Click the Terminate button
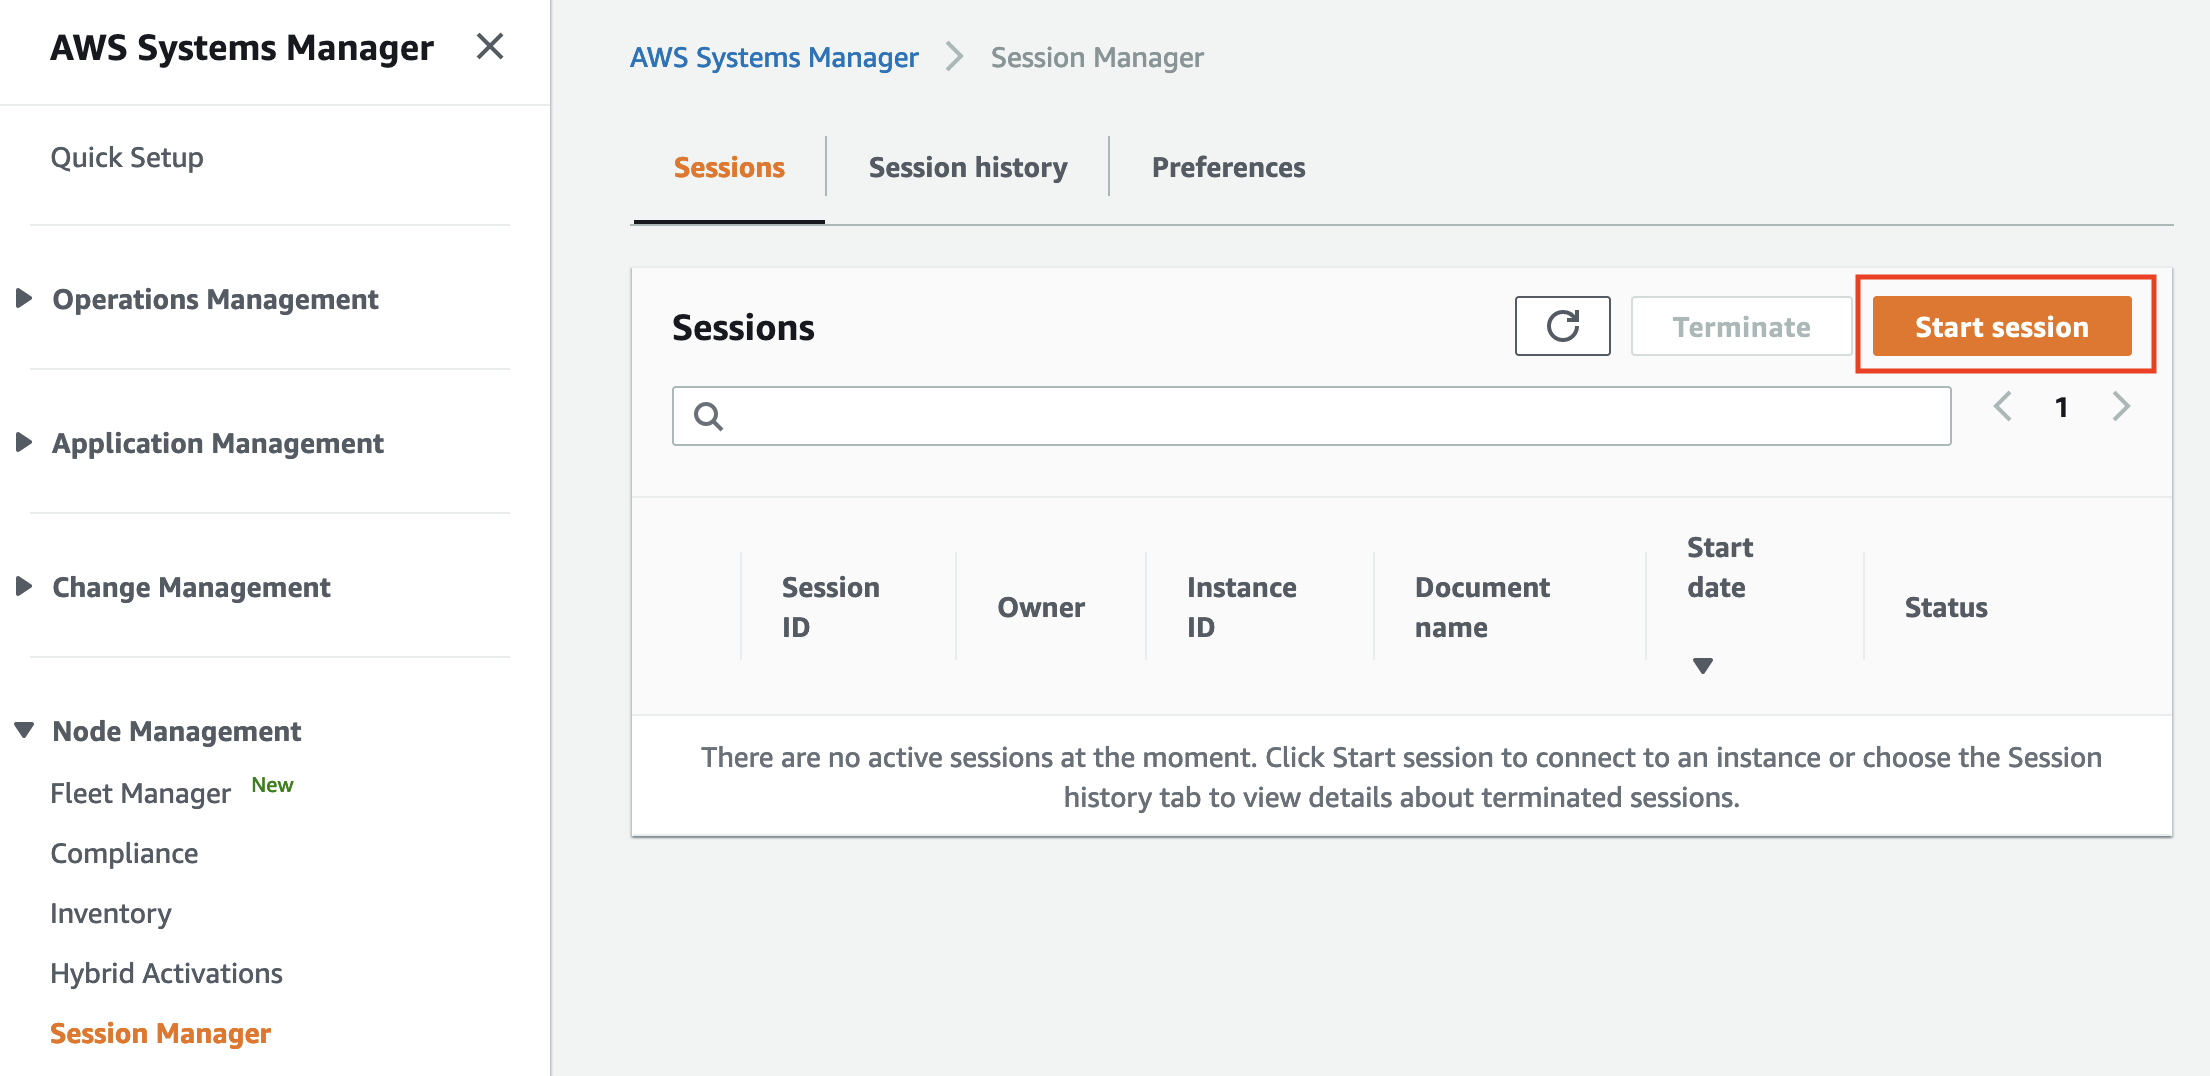This screenshot has height=1076, width=2210. 1740,325
